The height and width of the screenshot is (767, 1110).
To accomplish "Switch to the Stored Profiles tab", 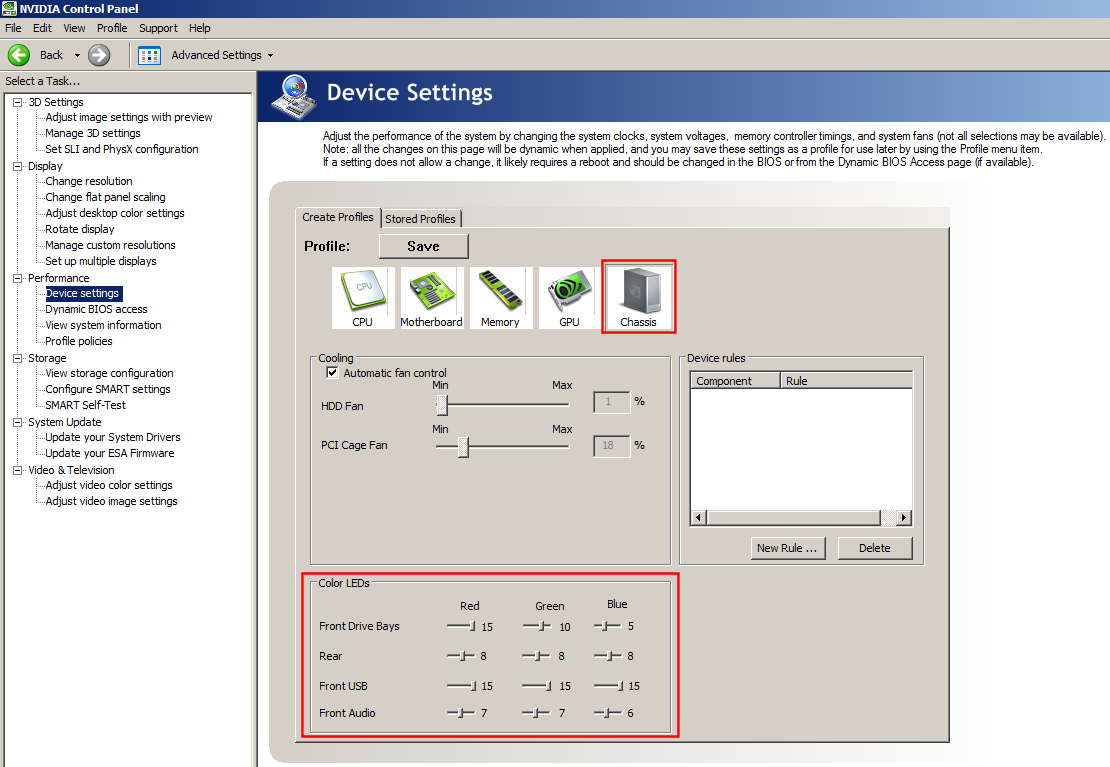I will coord(420,219).
